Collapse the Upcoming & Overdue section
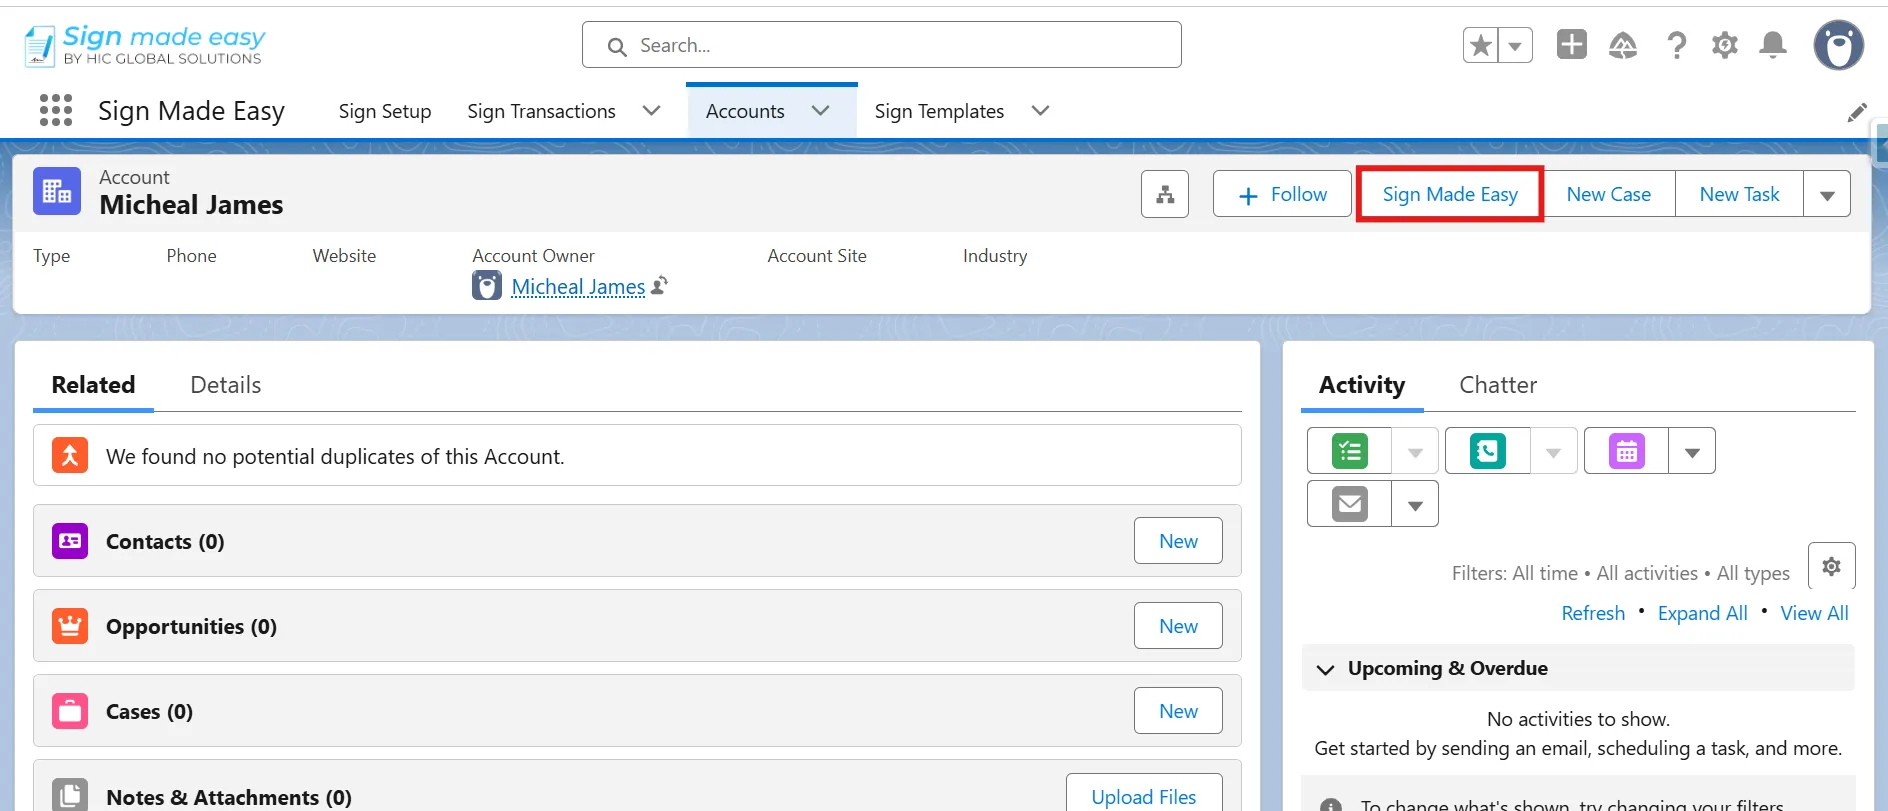Image resolution: width=1888 pixels, height=811 pixels. coord(1326,669)
